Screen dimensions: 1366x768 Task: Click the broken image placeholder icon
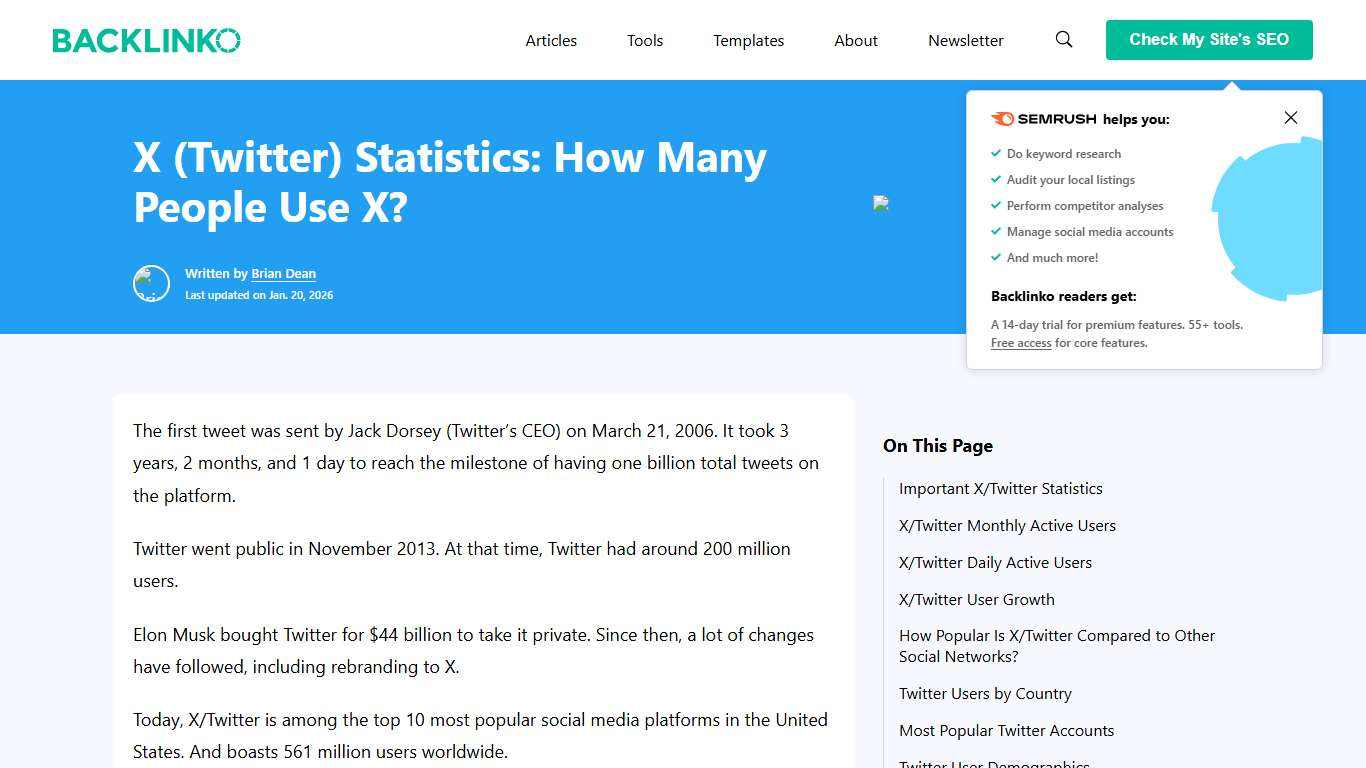point(881,203)
